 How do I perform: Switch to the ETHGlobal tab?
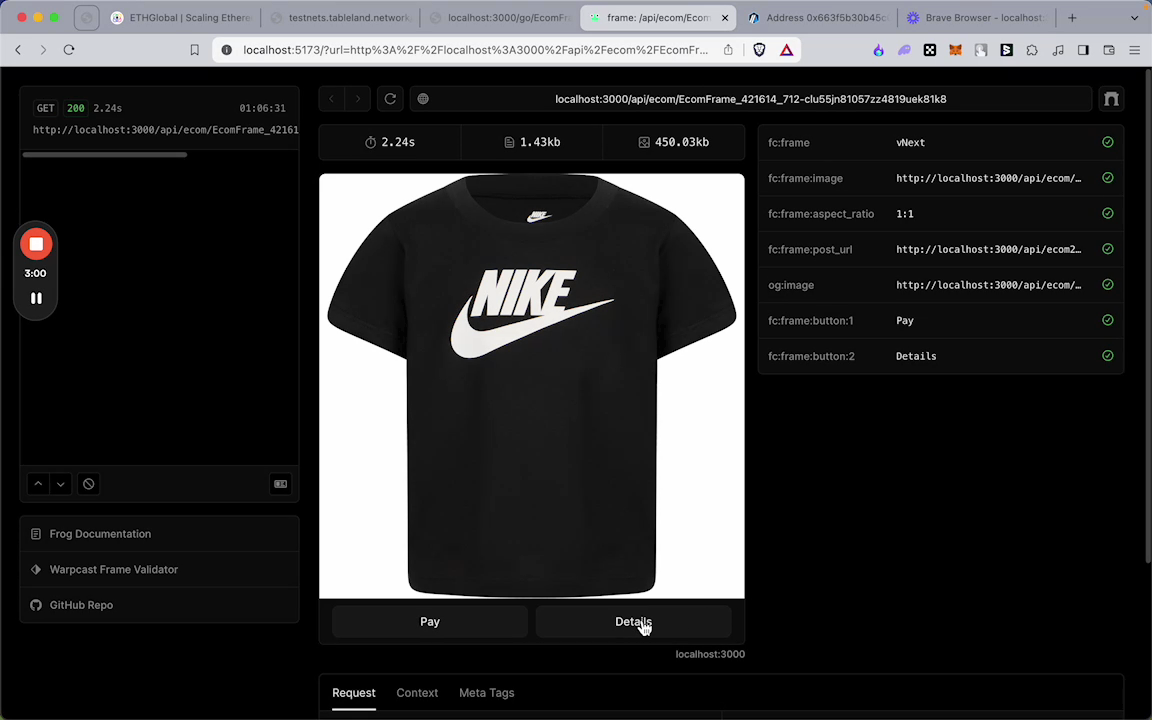(x=181, y=18)
